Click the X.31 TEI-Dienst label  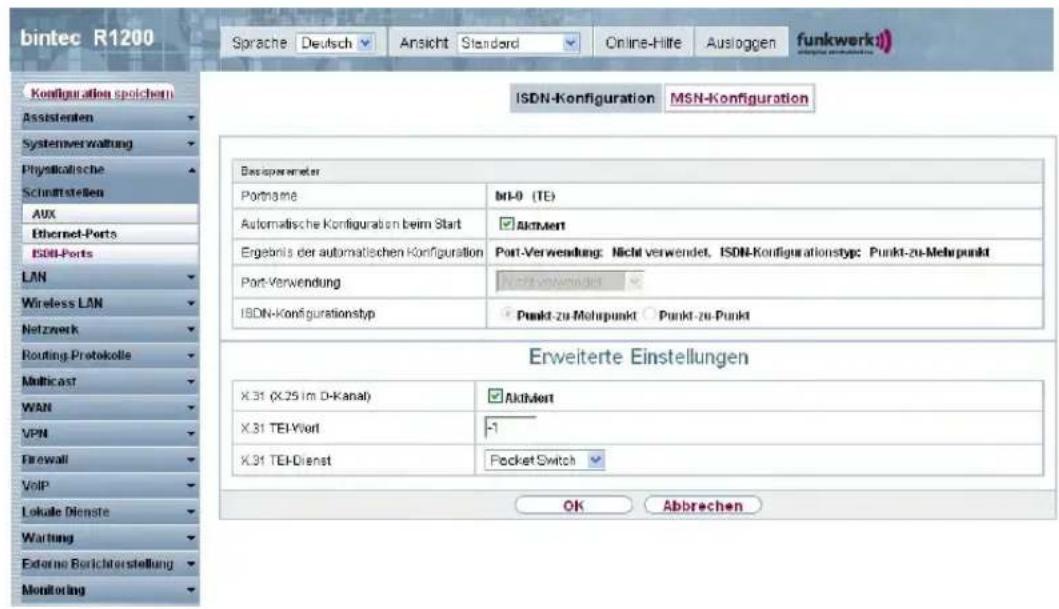(286, 460)
